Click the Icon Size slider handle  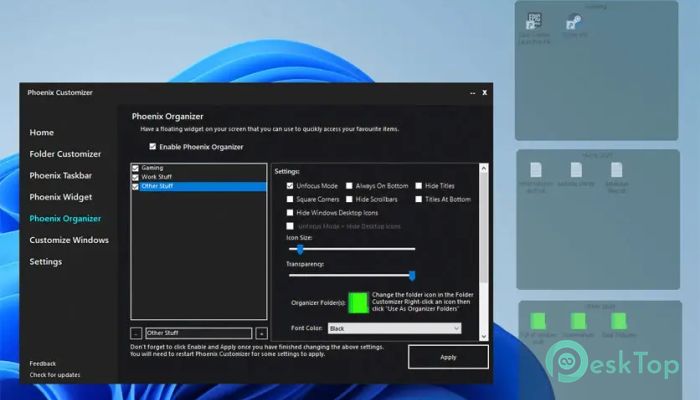(x=300, y=249)
